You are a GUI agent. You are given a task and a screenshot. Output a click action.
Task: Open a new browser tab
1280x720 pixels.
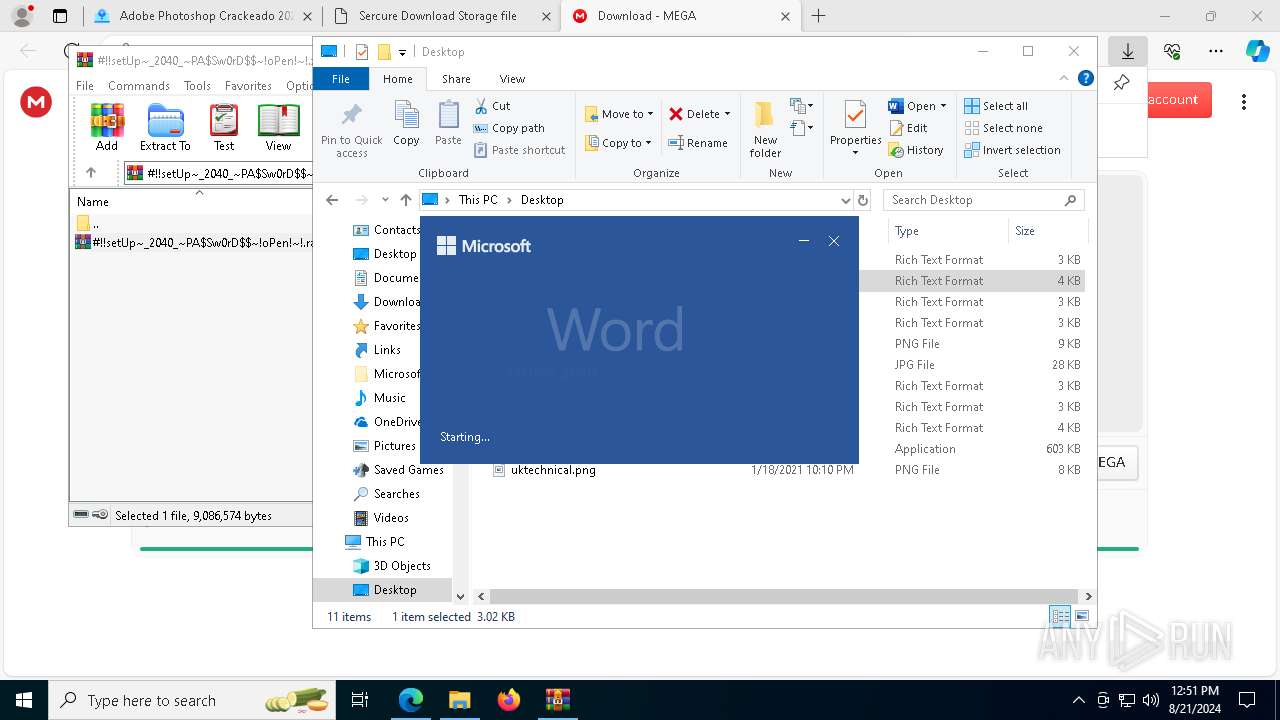click(x=818, y=16)
